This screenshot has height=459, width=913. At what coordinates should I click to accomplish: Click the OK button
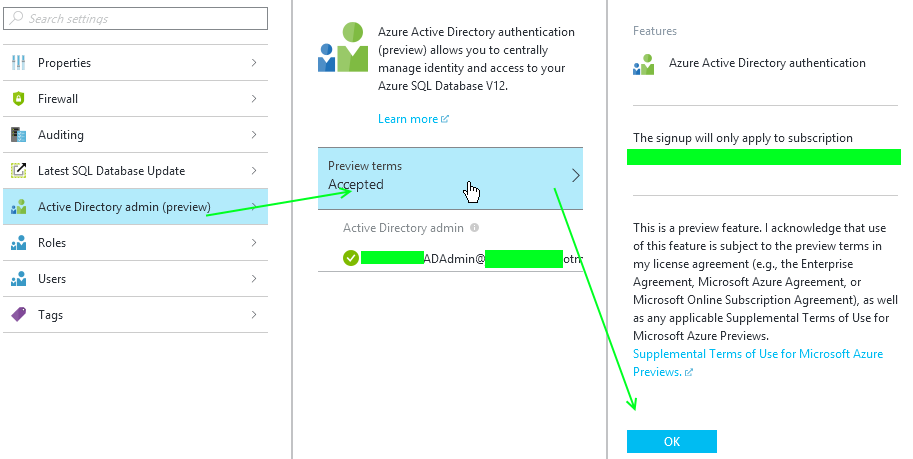tap(672, 442)
